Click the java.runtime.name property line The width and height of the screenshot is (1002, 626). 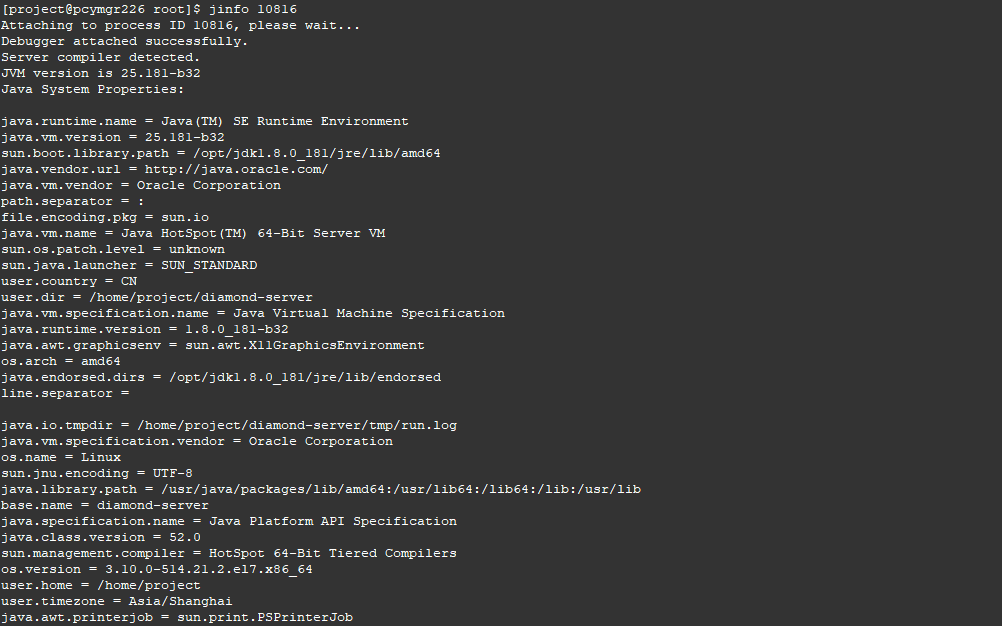tap(205, 121)
